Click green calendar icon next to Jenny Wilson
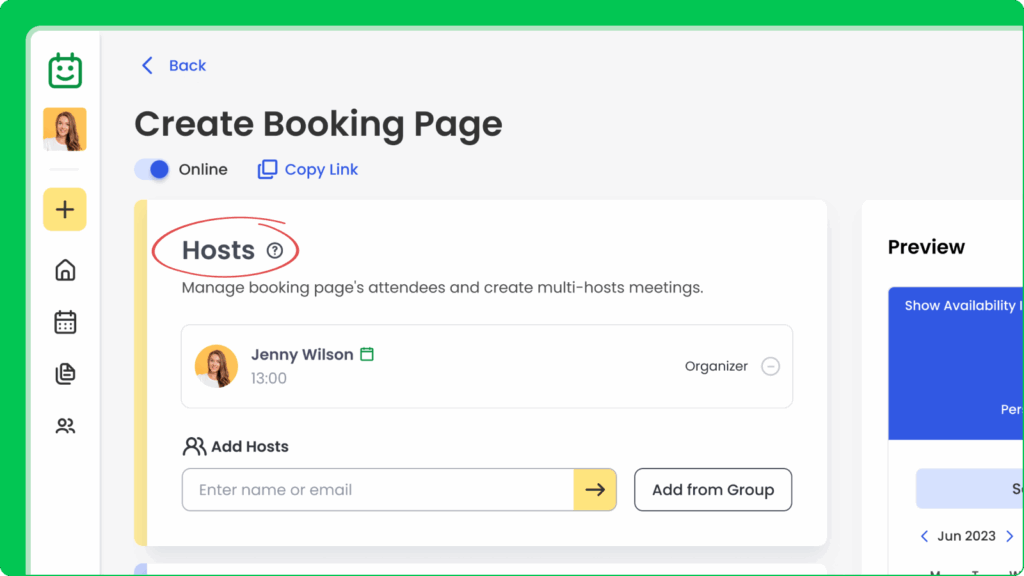Image resolution: width=1024 pixels, height=576 pixels. (x=367, y=354)
